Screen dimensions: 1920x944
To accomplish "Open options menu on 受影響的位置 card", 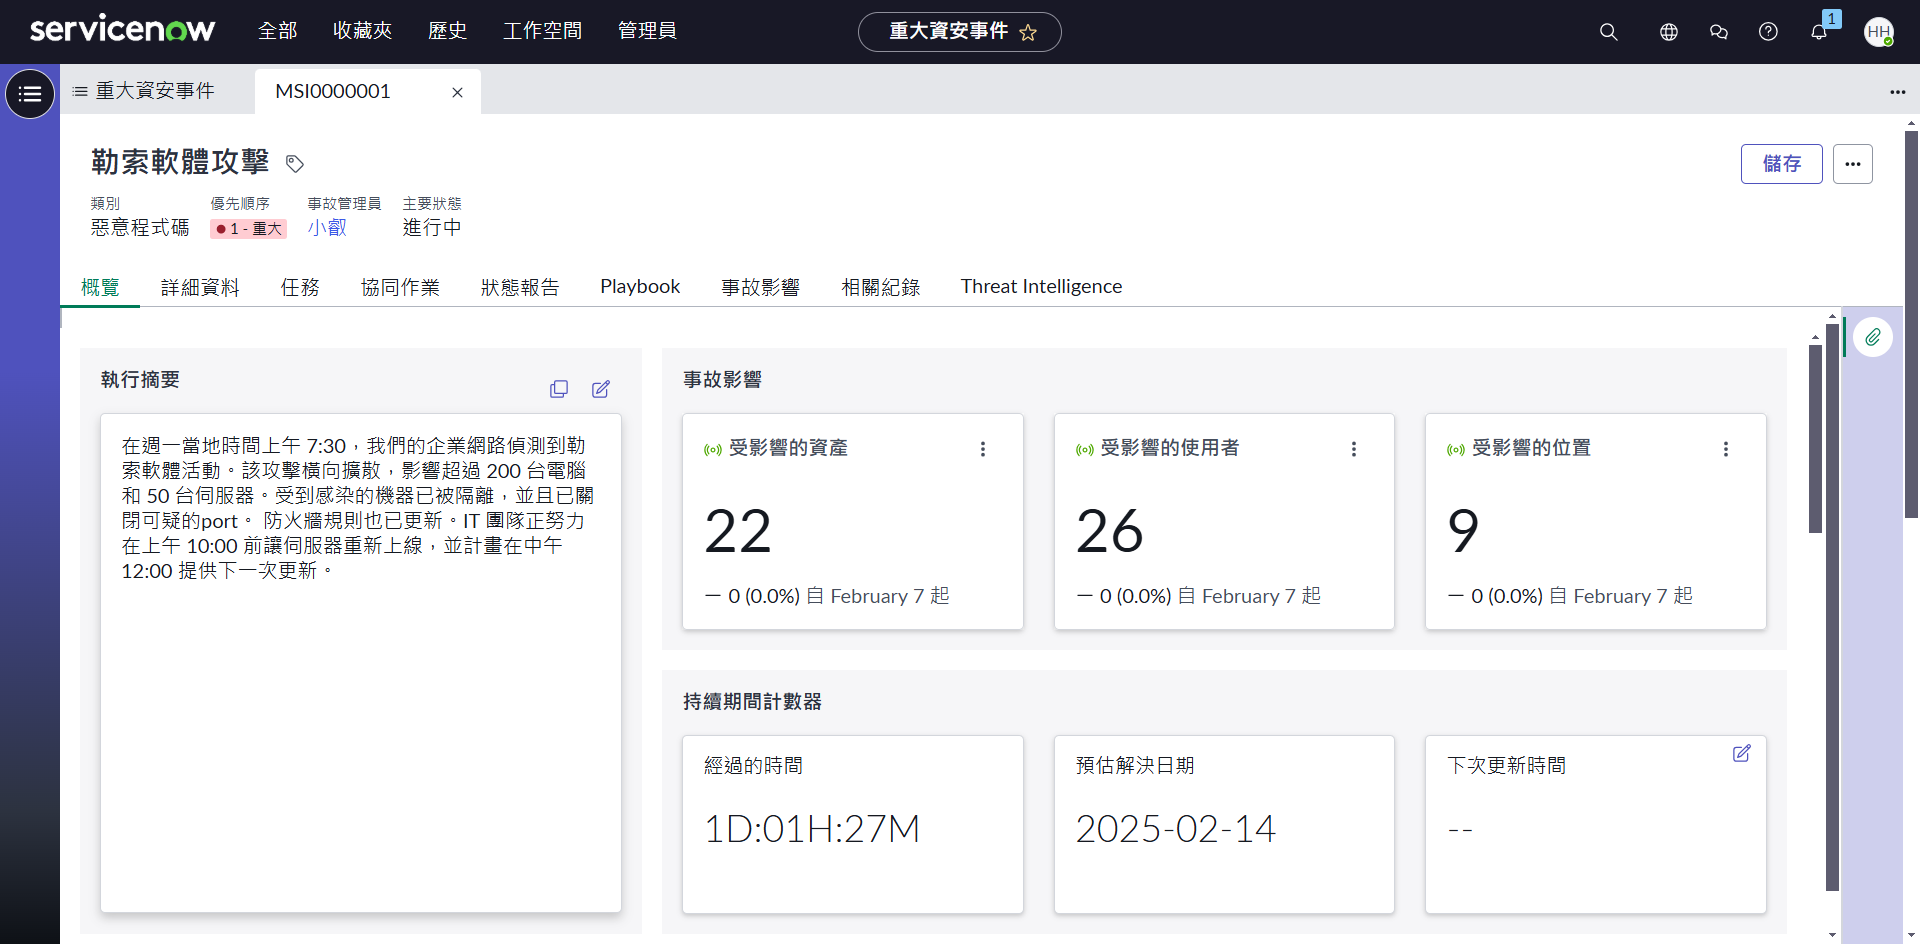I will tap(1725, 449).
